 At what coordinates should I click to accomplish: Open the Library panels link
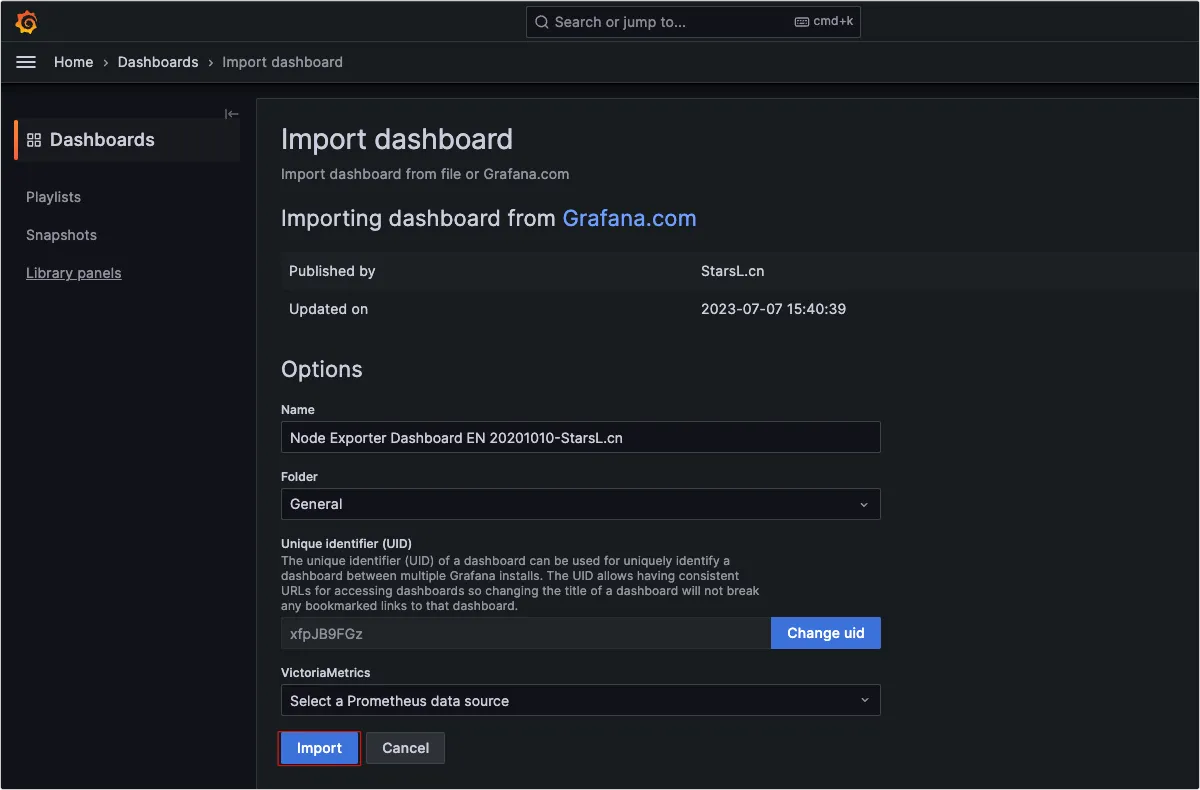pyautogui.click(x=74, y=273)
